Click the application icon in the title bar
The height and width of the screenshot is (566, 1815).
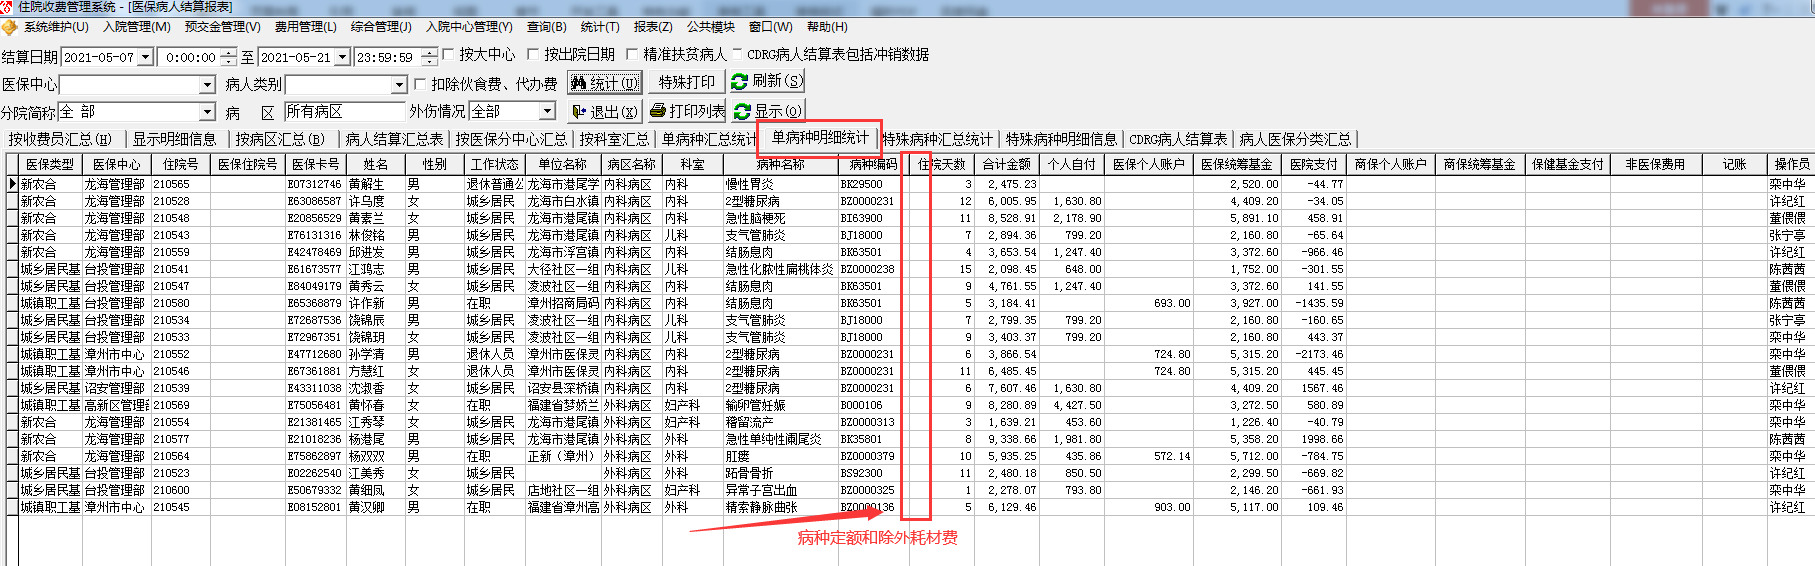[8, 7]
